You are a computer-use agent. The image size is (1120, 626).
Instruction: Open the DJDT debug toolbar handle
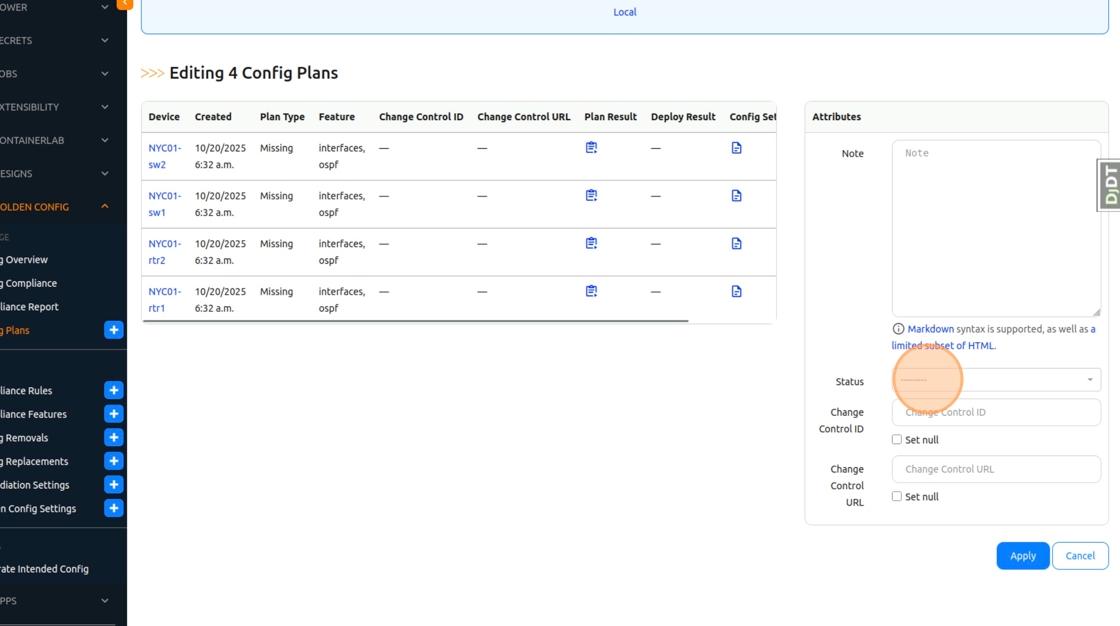1108,185
